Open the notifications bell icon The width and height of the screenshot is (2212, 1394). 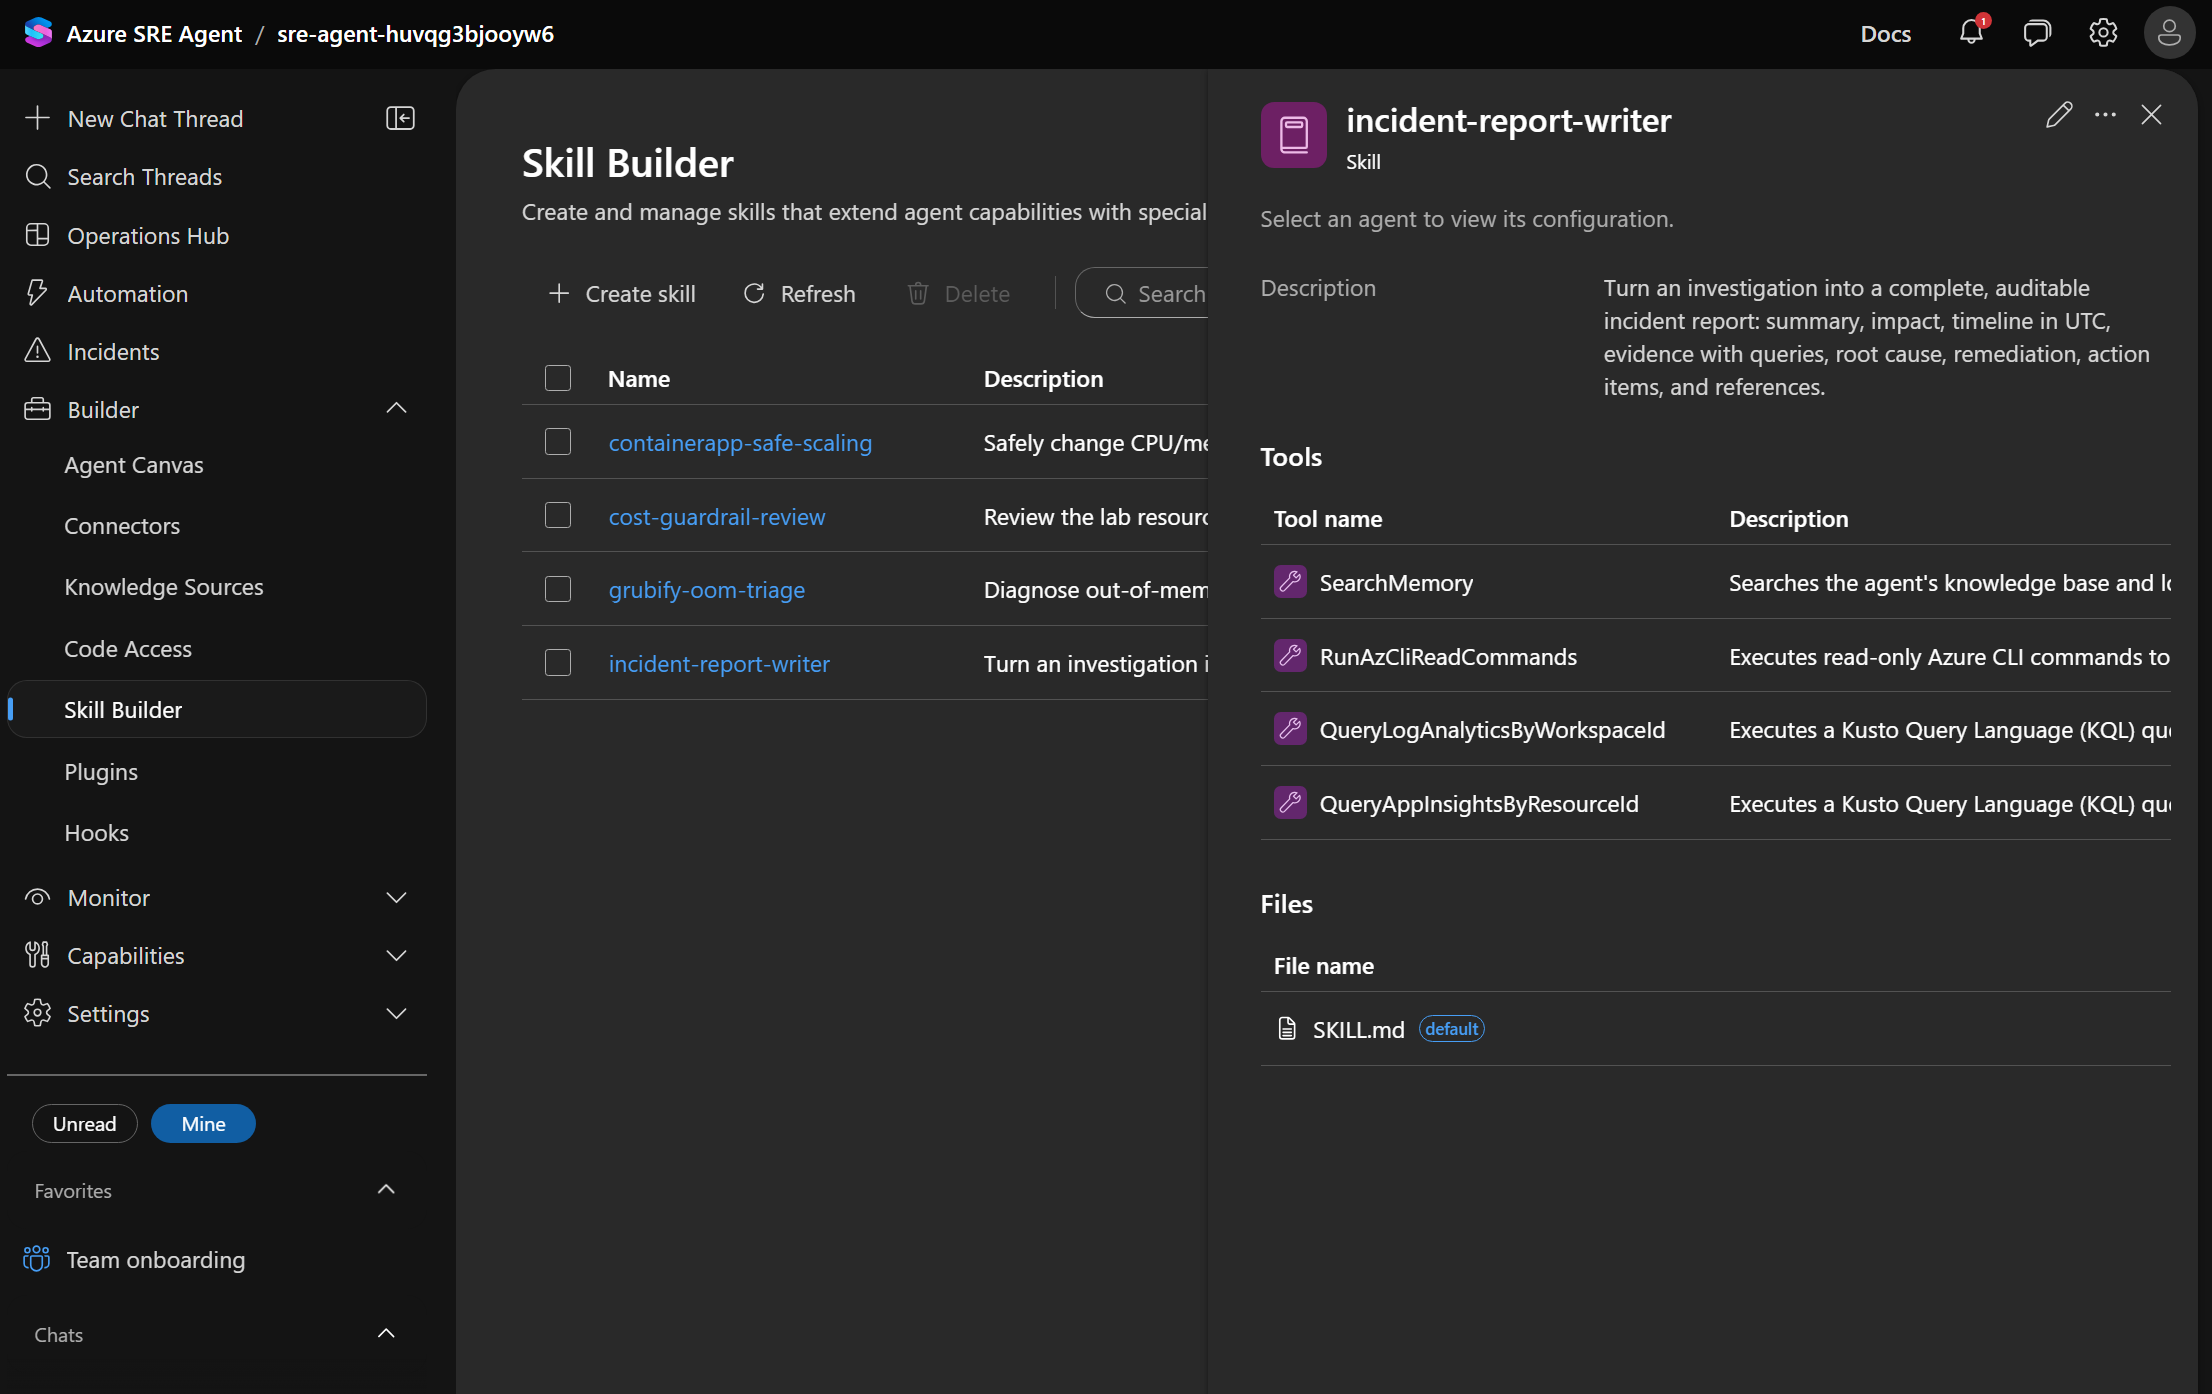[1971, 32]
